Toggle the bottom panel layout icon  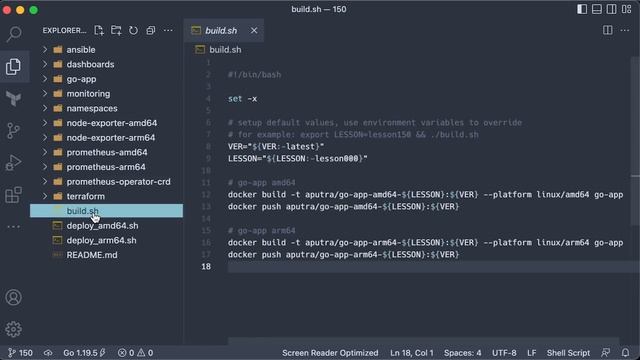tap(597, 9)
